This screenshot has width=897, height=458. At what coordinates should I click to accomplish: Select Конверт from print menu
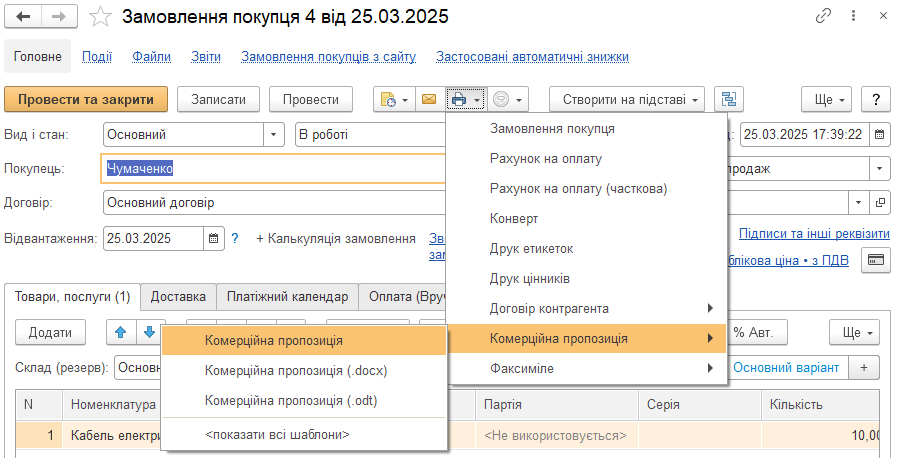[586, 219]
